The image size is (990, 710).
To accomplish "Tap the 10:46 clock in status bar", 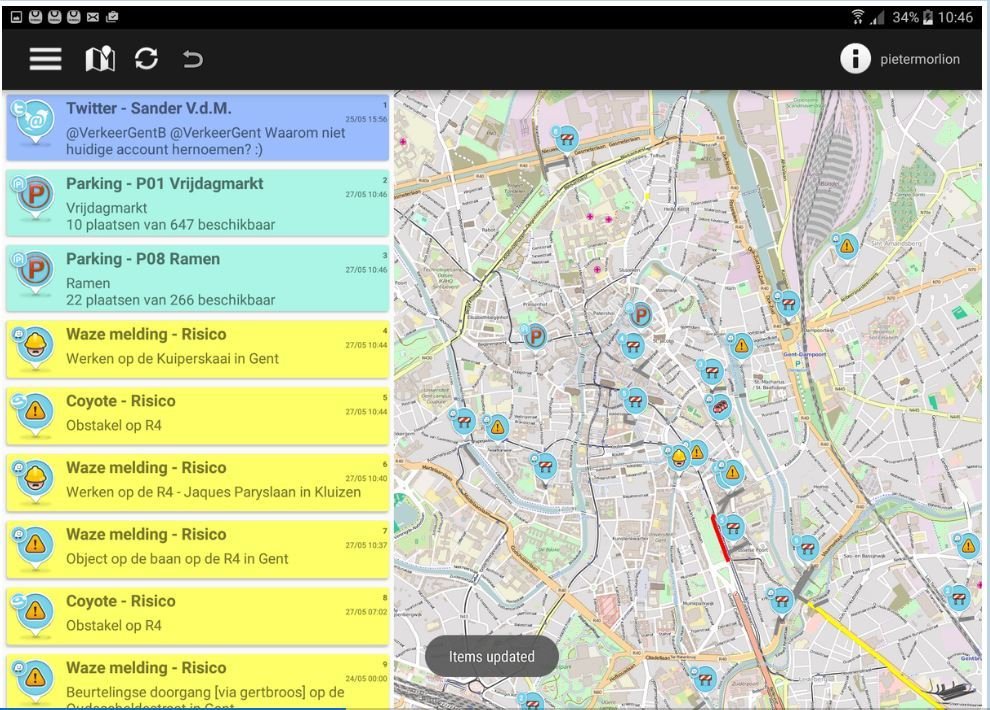I will pyautogui.click(x=955, y=17).
